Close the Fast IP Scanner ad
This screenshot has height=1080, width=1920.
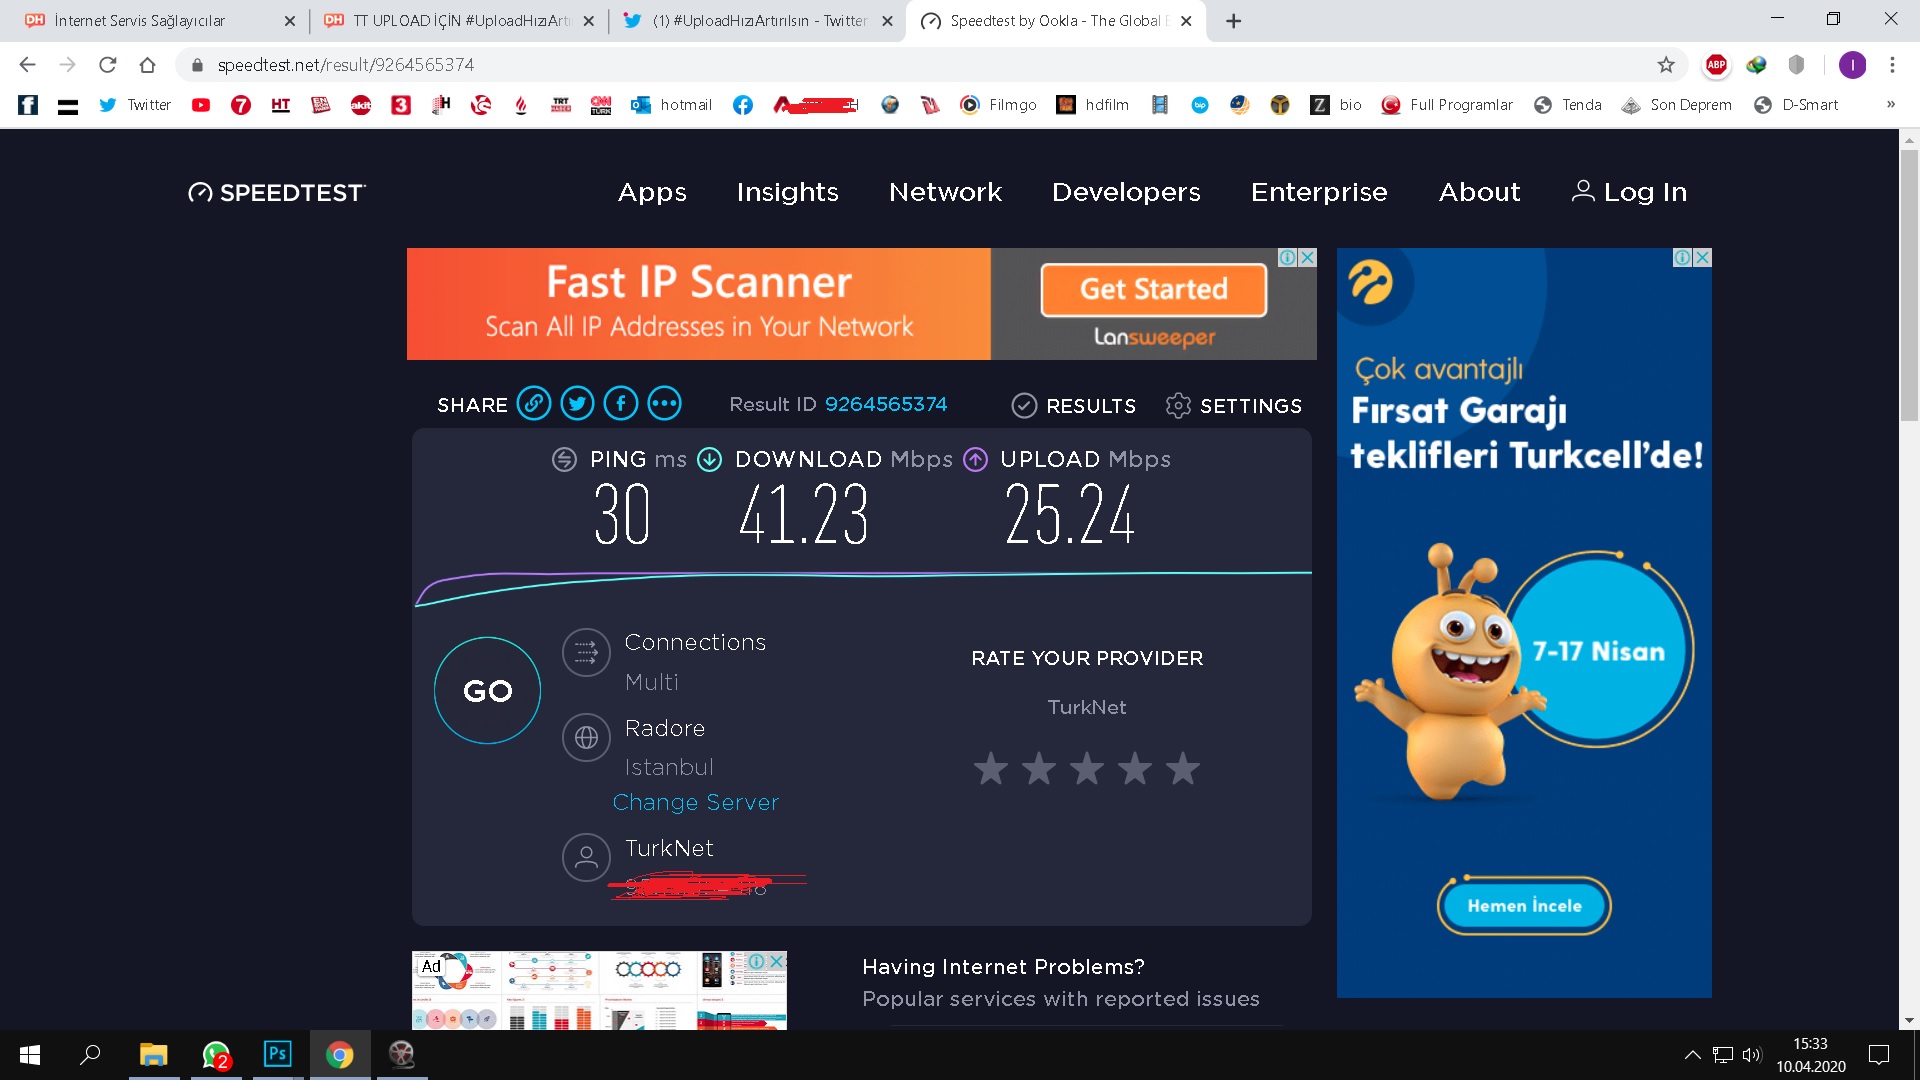click(x=1307, y=258)
